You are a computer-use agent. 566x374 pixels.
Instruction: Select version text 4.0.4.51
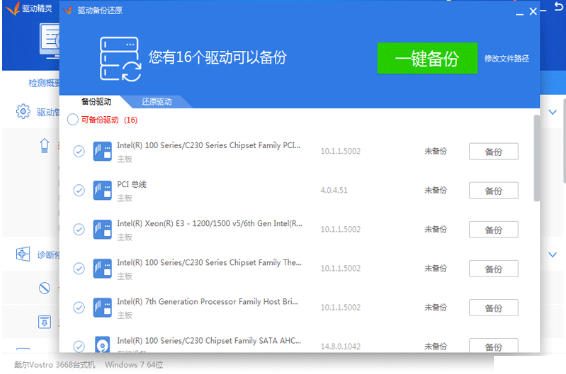pyautogui.click(x=334, y=190)
